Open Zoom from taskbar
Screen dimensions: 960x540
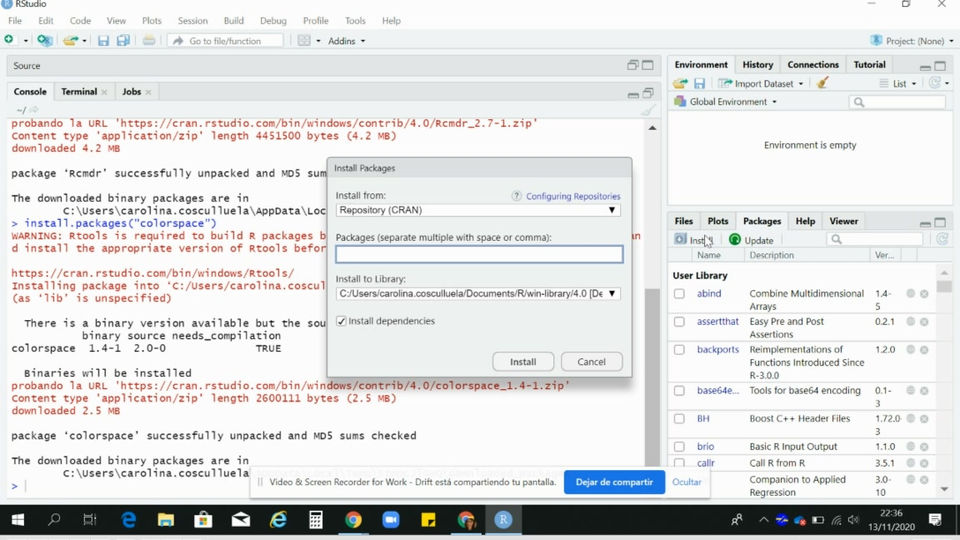pos(391,520)
